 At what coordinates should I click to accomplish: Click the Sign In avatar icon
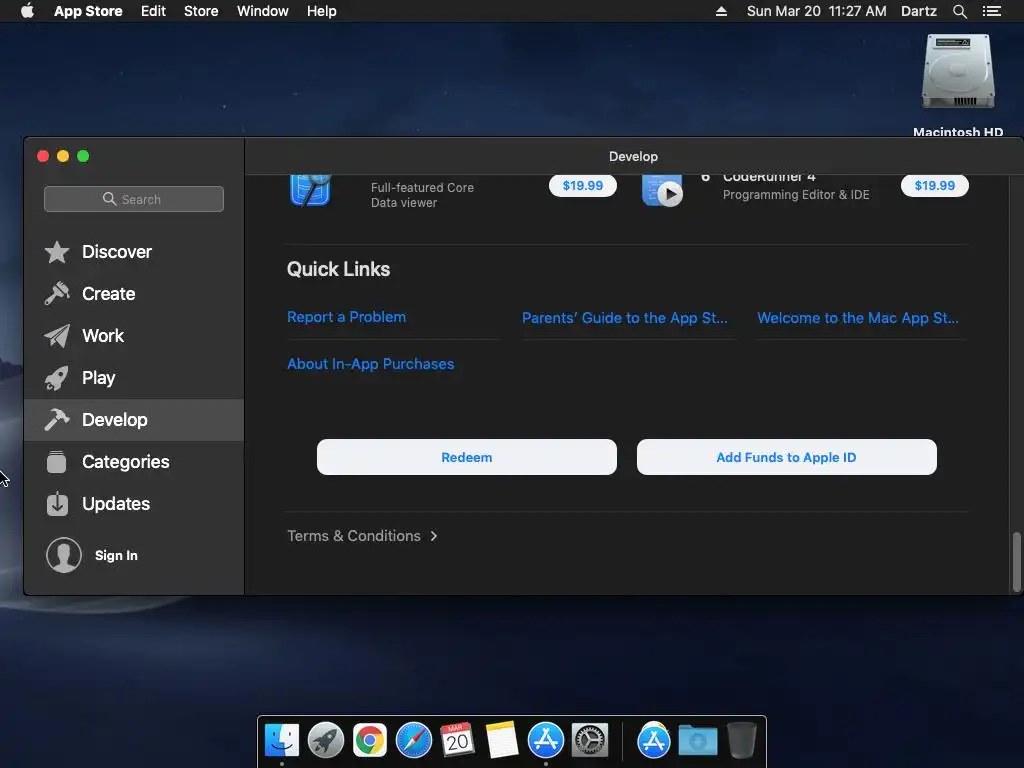tap(63, 555)
